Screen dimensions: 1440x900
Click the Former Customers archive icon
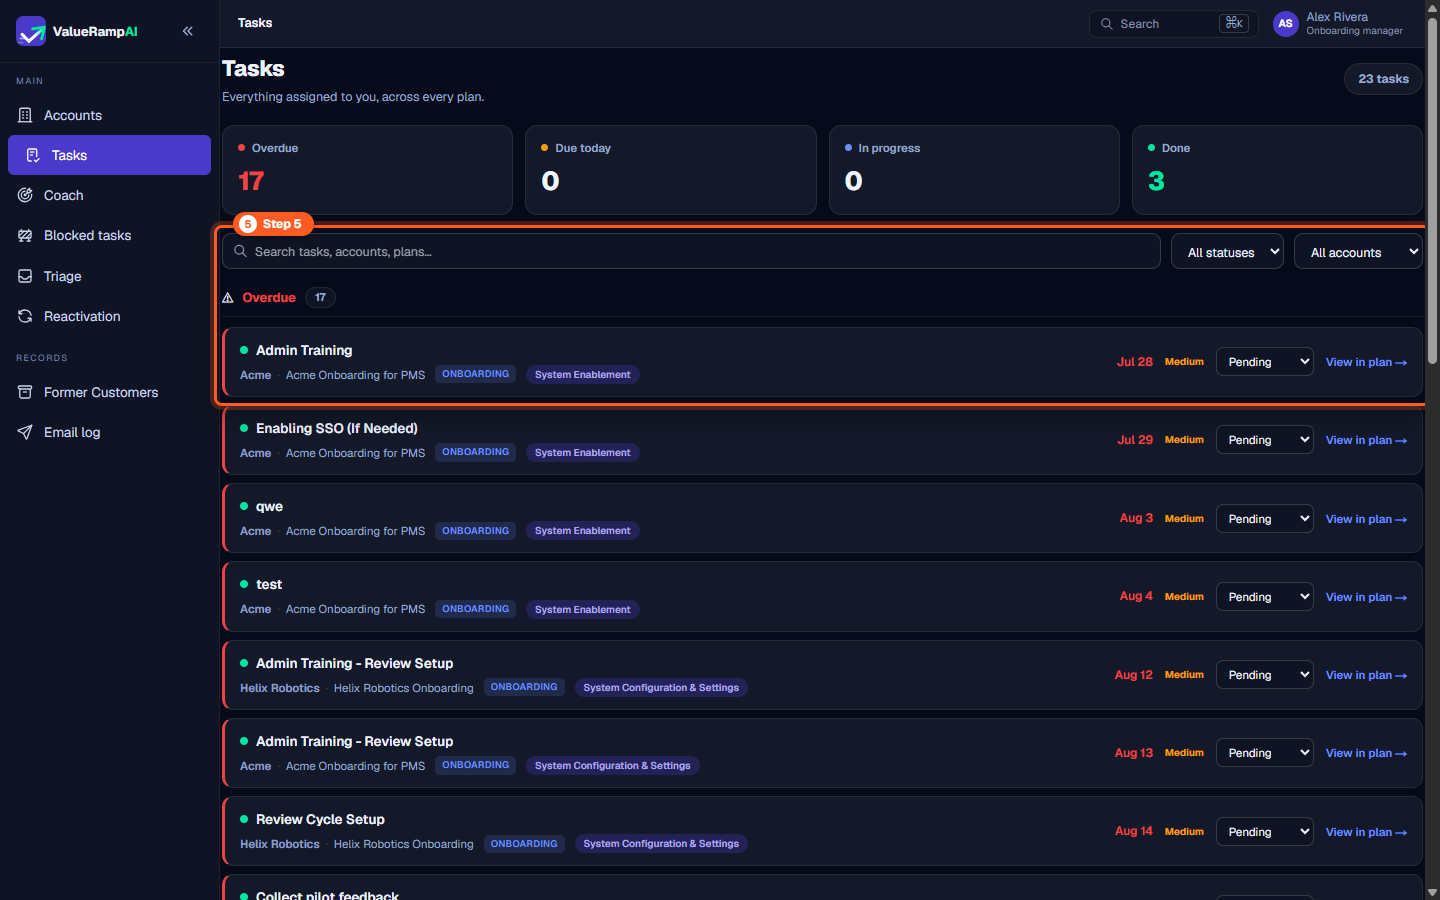click(x=25, y=392)
